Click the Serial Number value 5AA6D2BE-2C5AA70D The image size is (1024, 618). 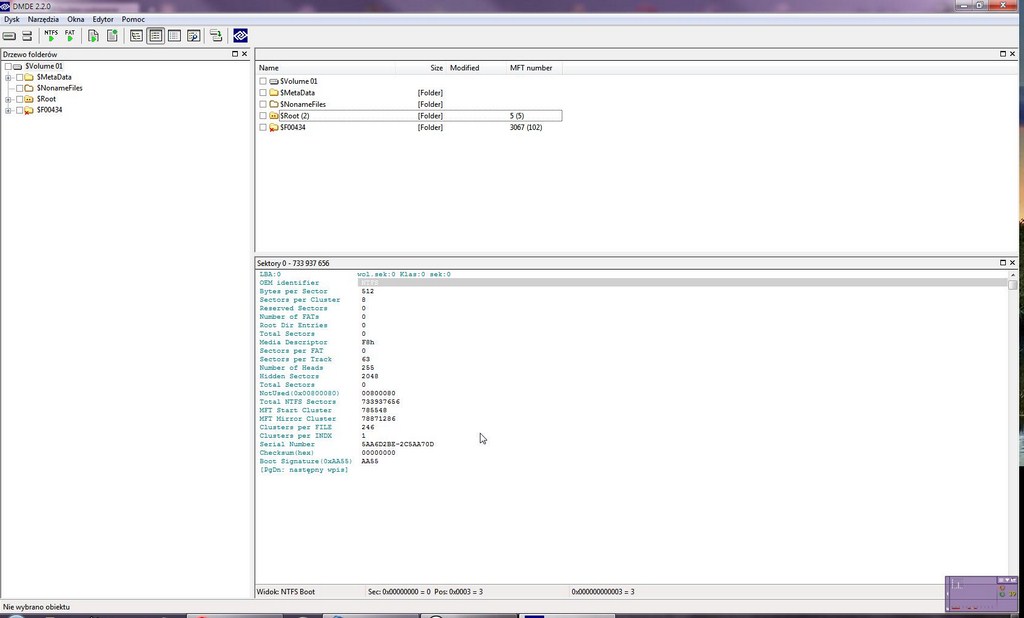(398, 444)
